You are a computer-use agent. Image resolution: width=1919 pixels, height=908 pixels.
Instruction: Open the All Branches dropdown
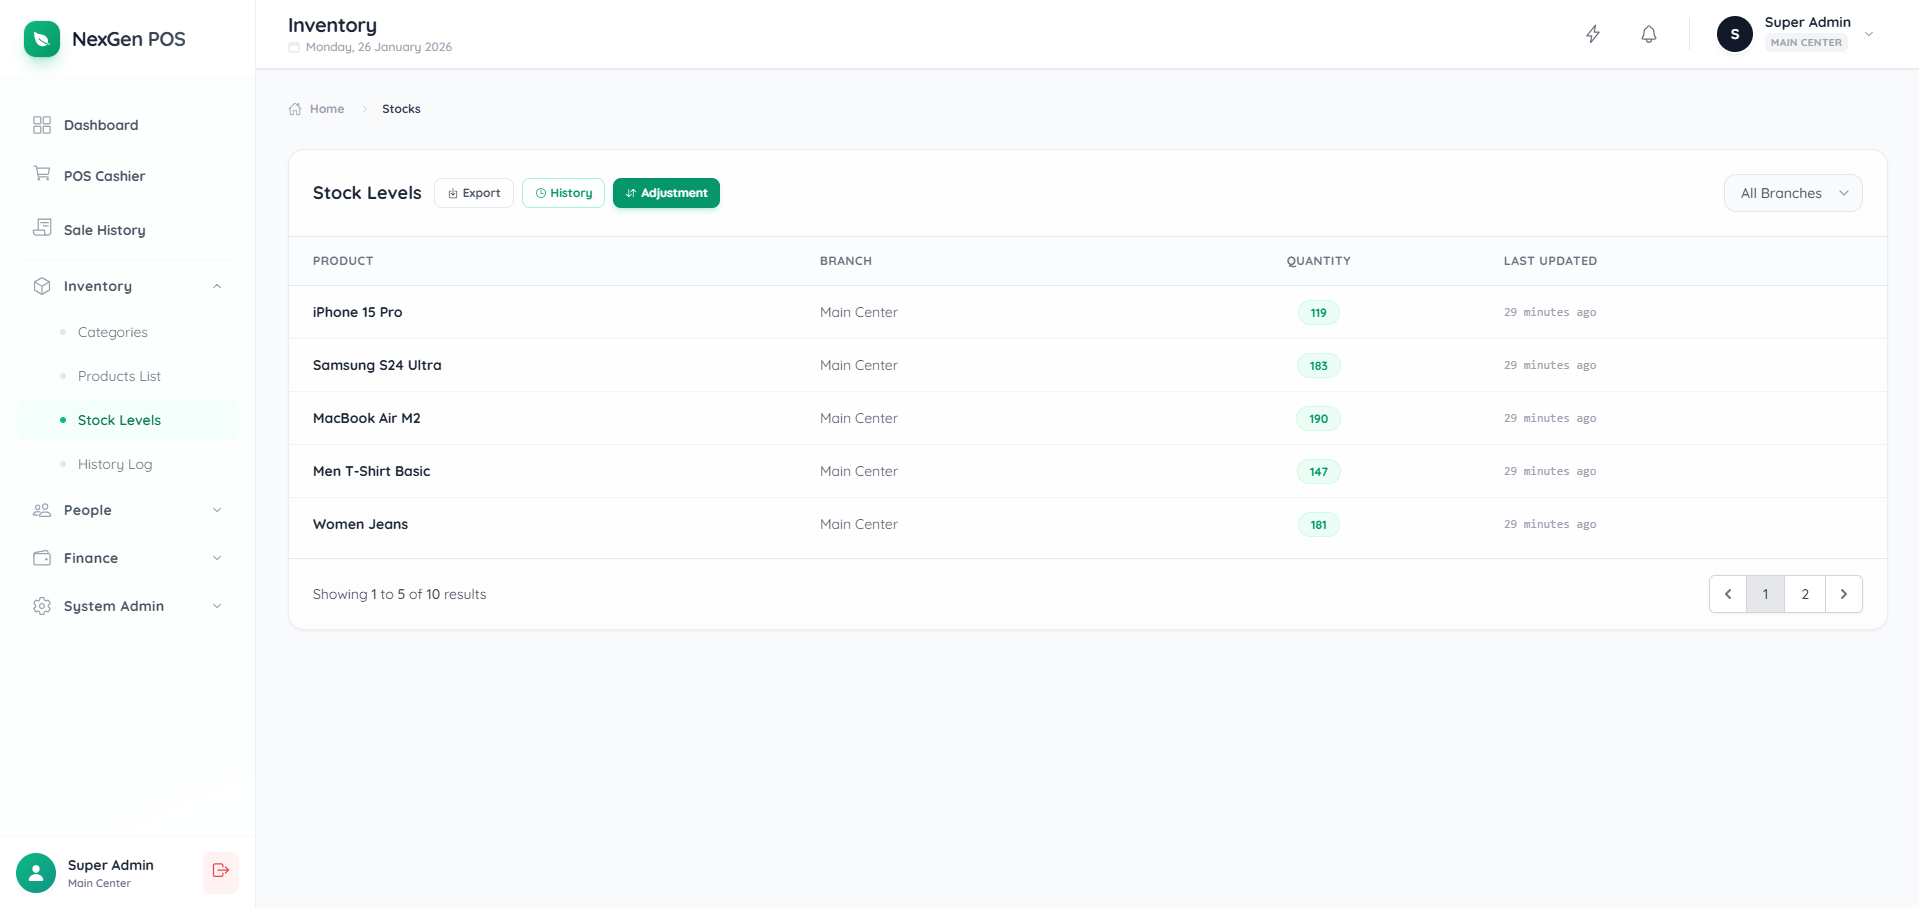pyautogui.click(x=1793, y=193)
